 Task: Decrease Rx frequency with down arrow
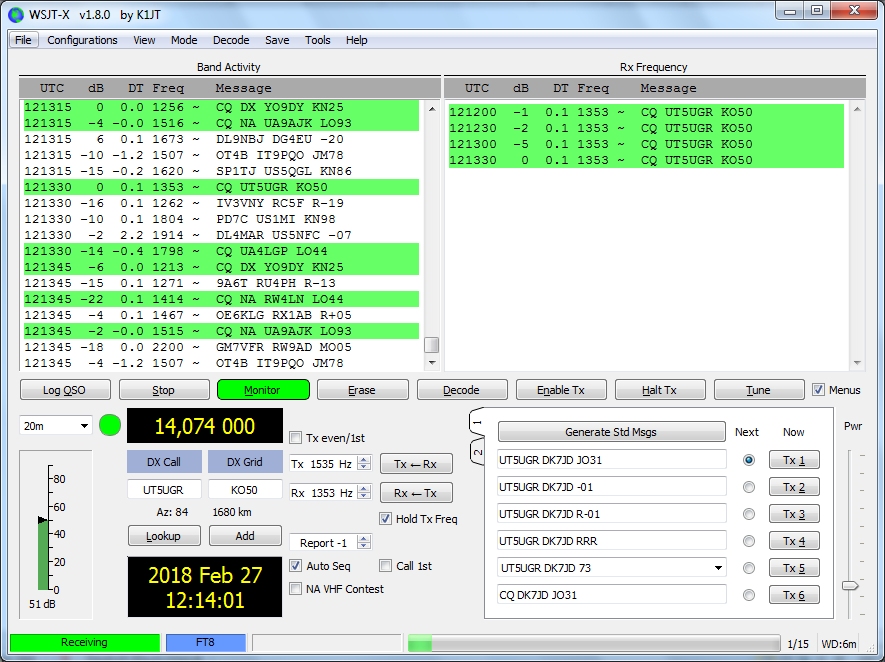click(x=364, y=497)
